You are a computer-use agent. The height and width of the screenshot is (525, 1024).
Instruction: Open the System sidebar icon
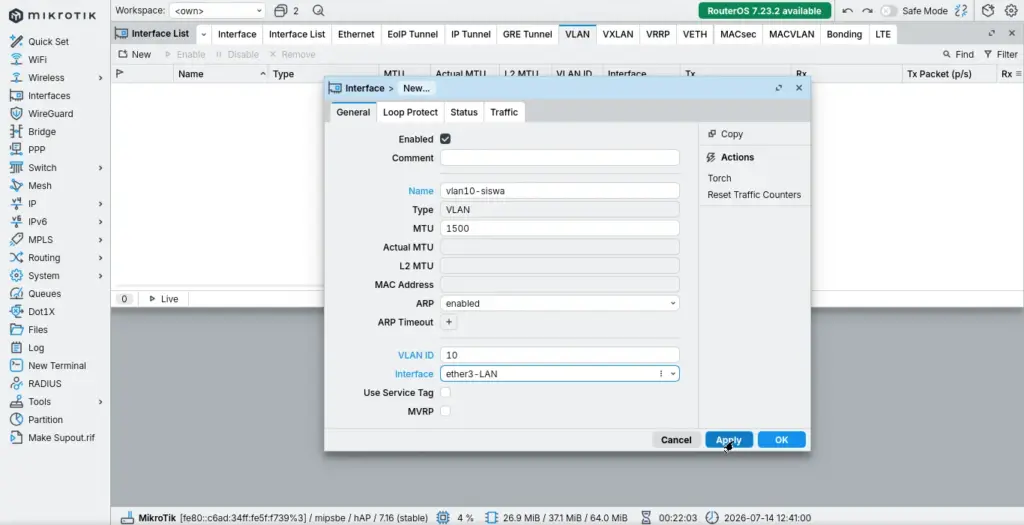tap(16, 276)
